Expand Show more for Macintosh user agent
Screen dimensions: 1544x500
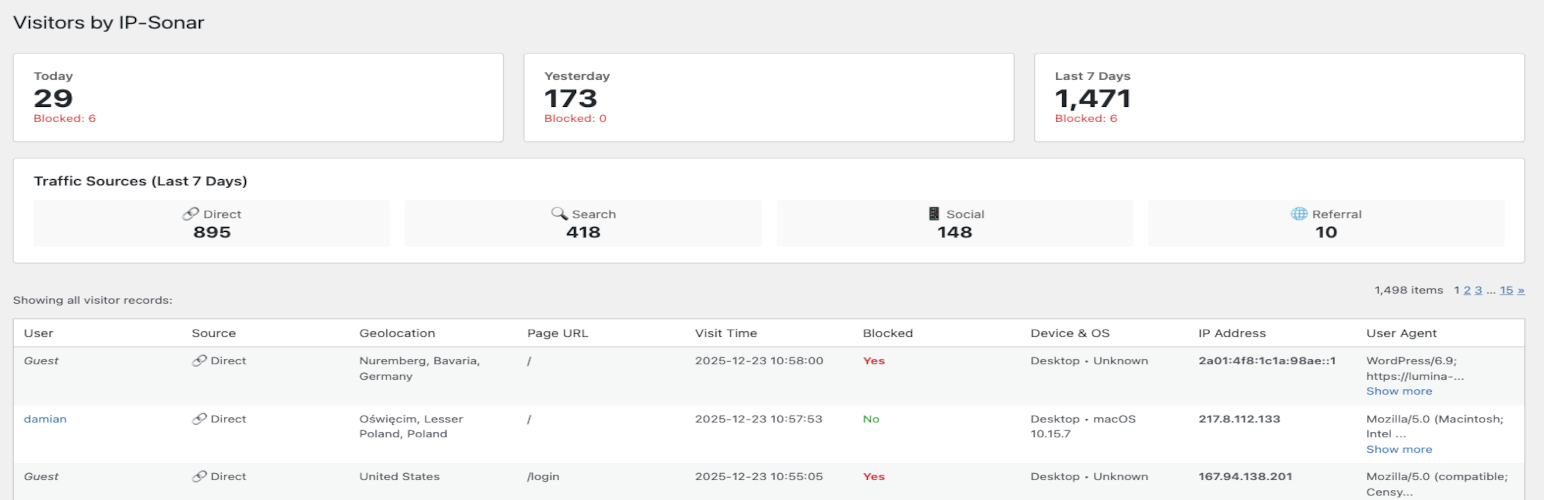pyautogui.click(x=1399, y=449)
